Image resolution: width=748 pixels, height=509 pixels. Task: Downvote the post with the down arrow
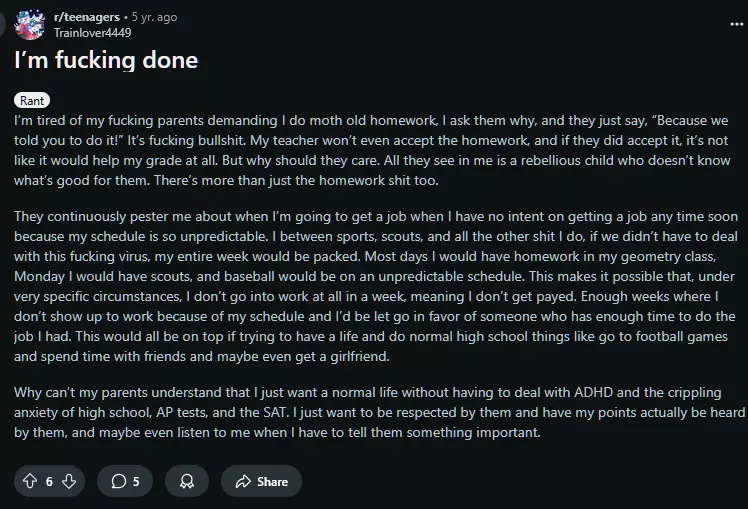pos(69,481)
